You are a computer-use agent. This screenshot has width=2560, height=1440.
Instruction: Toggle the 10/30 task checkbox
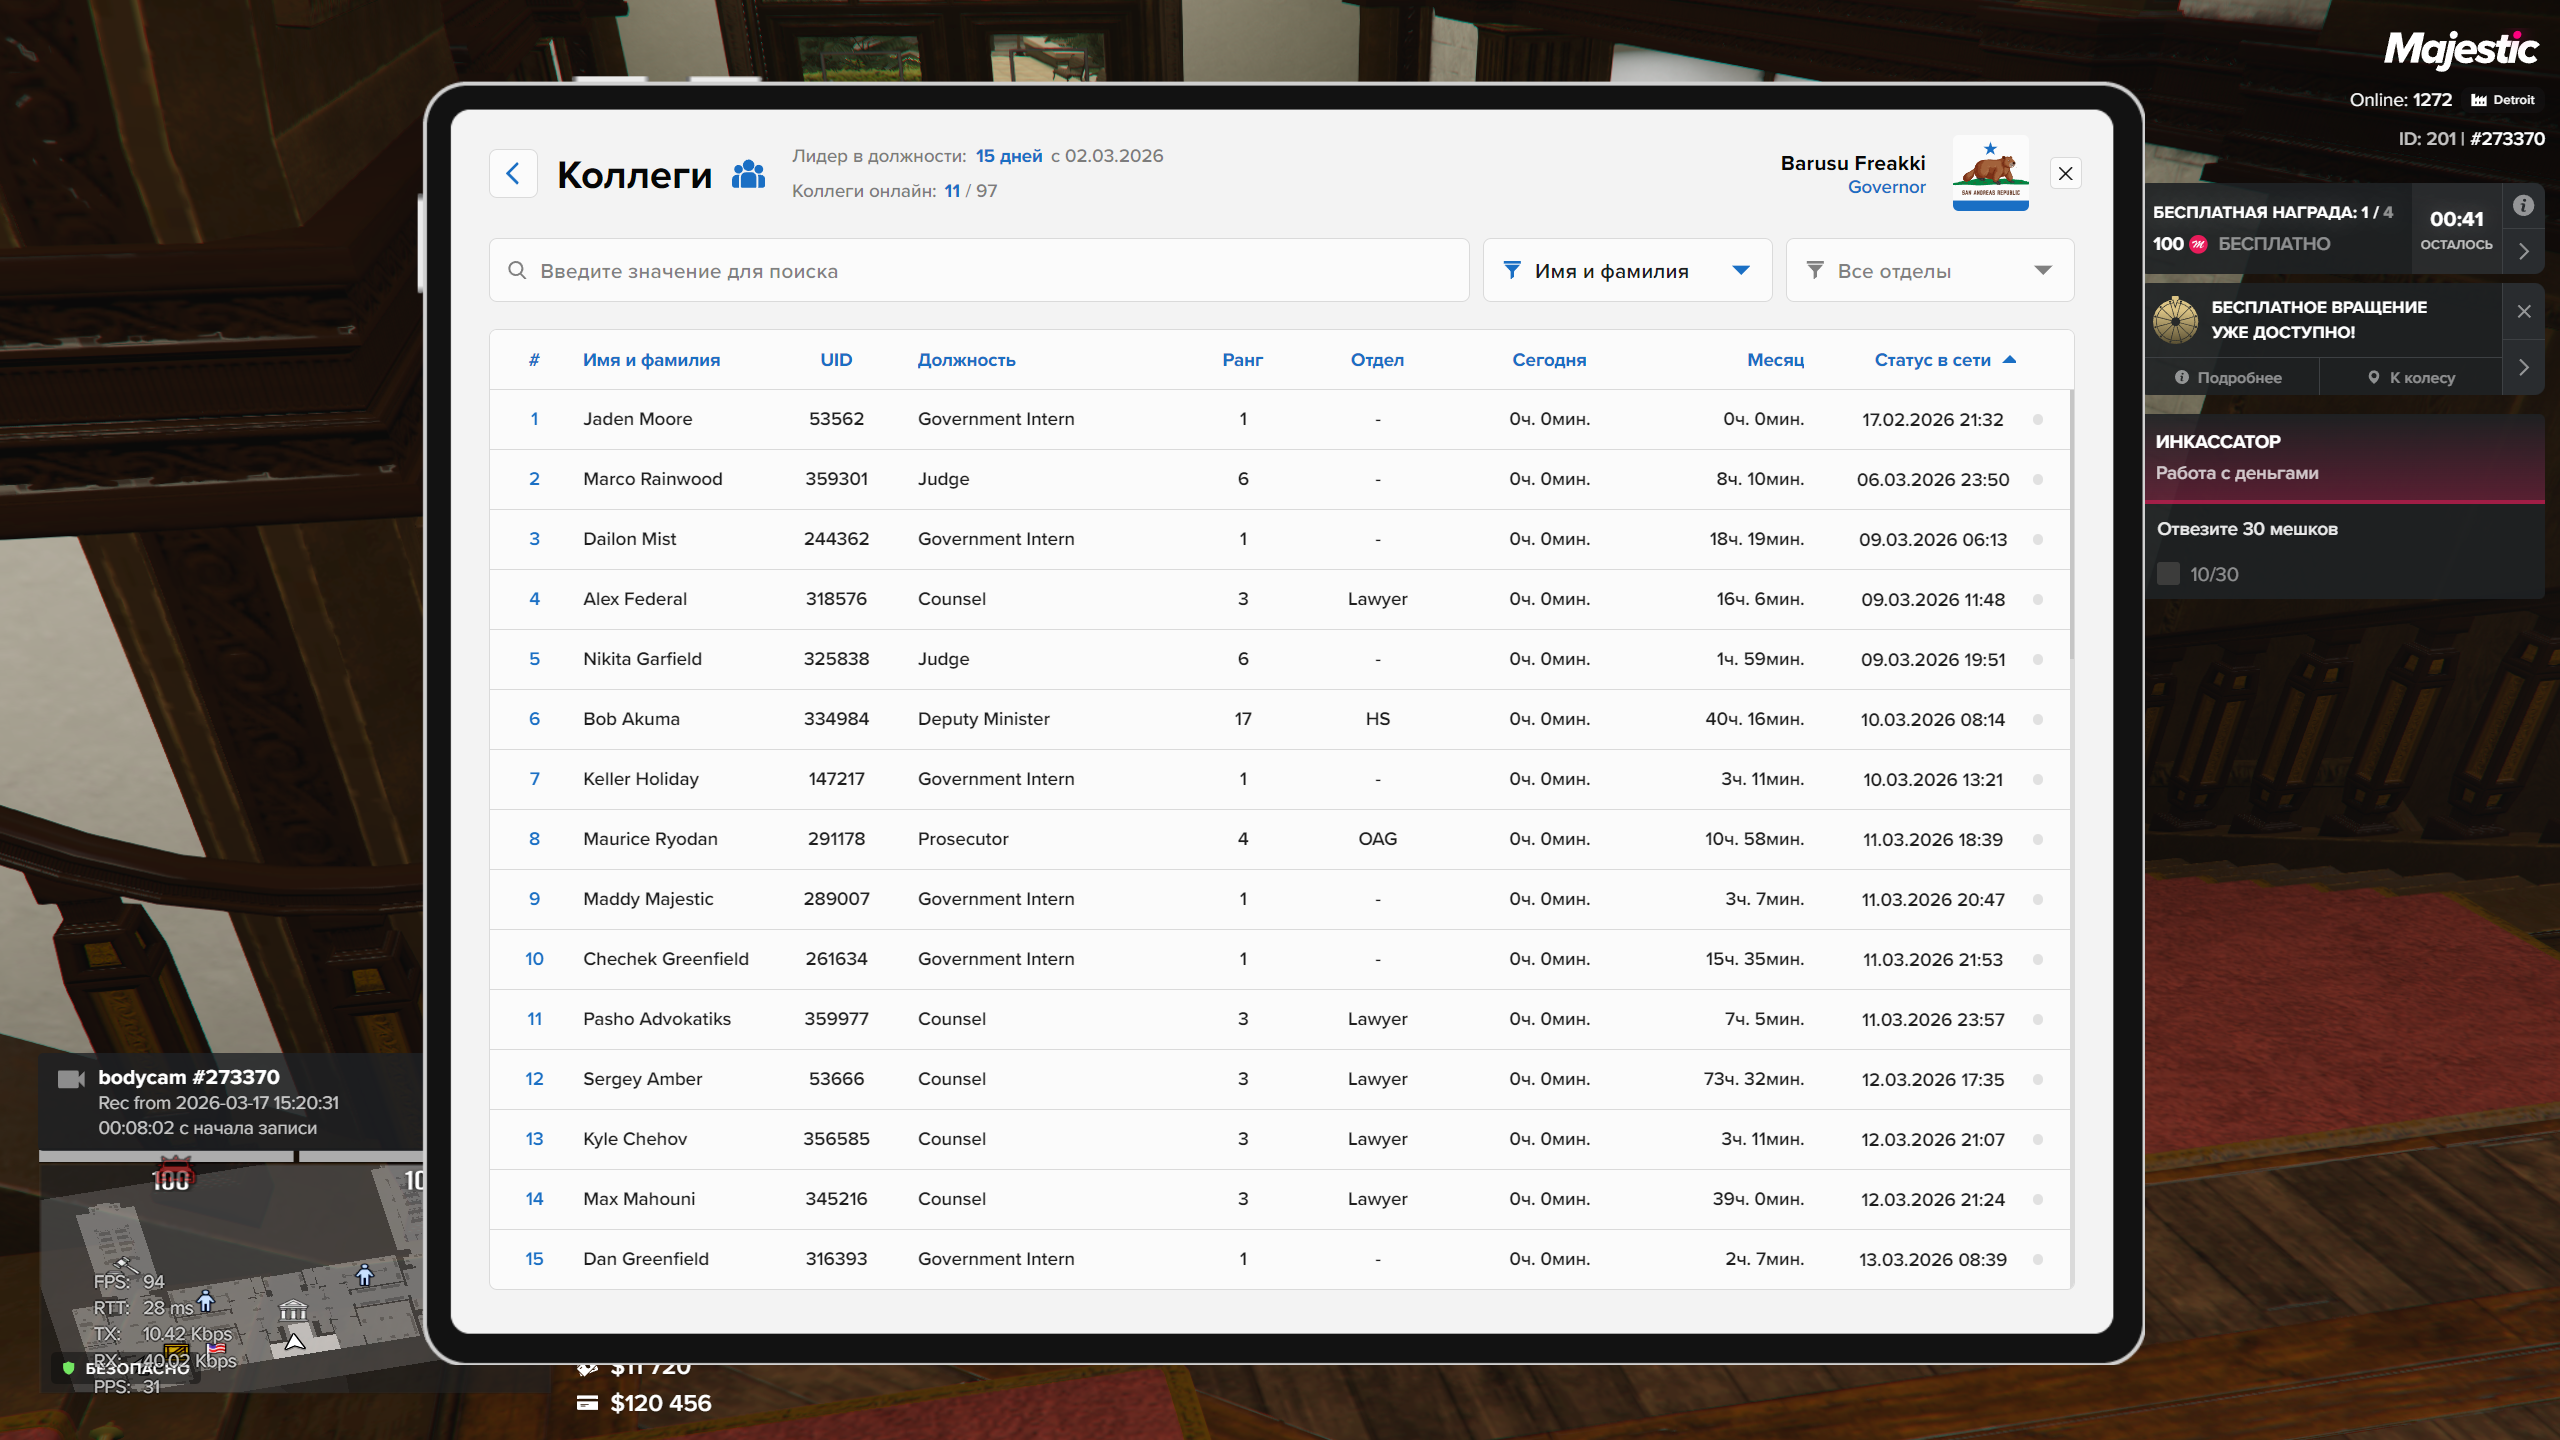click(2168, 574)
